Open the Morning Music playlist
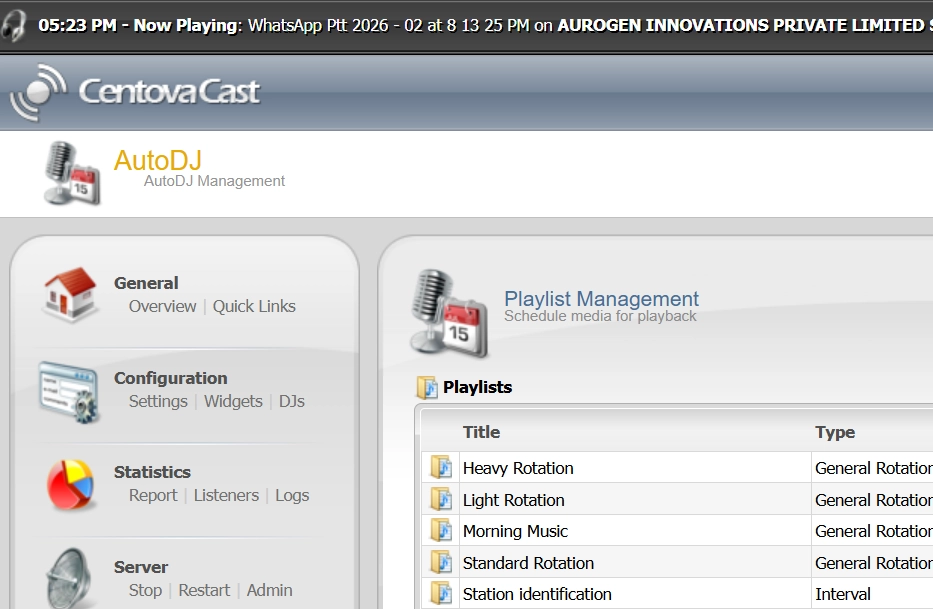 515,531
